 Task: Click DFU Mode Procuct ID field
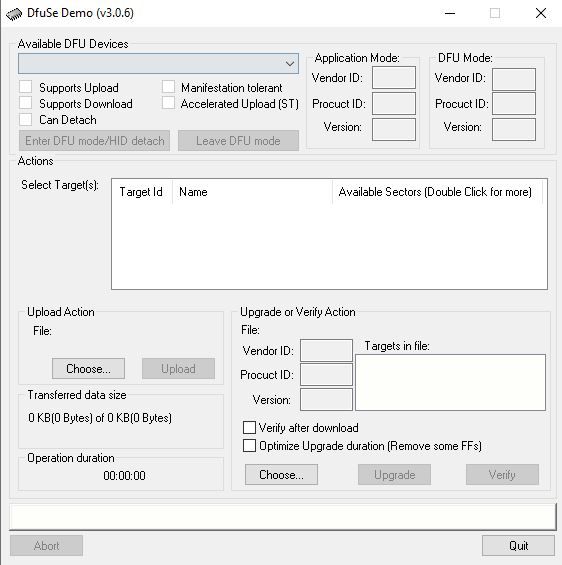(514, 103)
